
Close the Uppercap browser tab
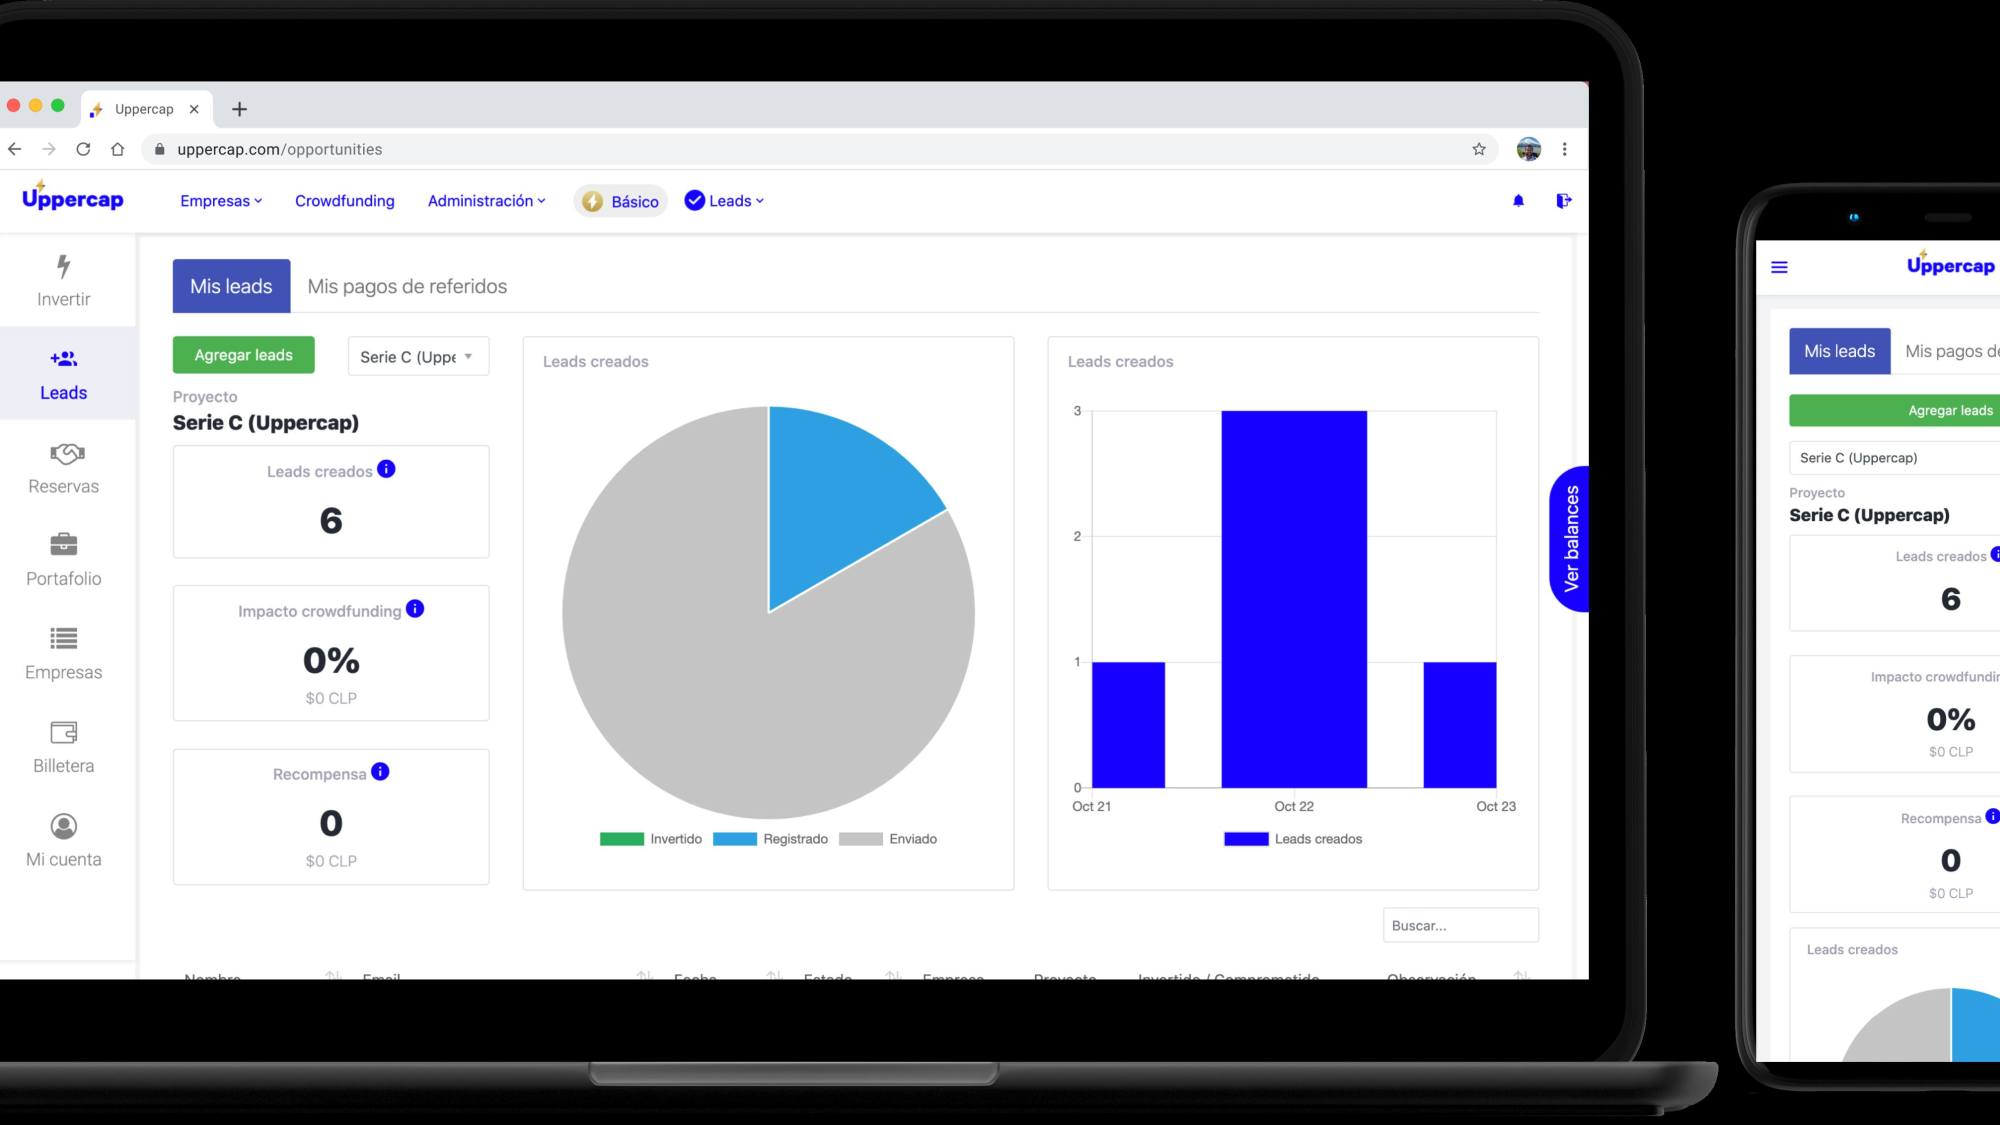(x=194, y=109)
